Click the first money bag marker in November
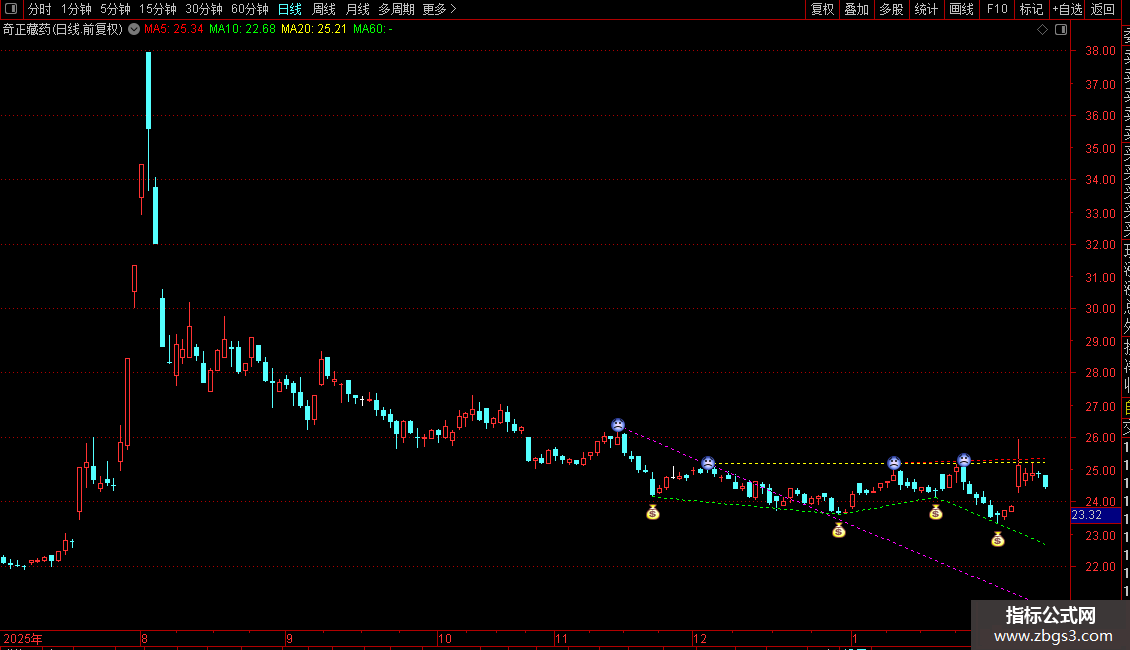The height and width of the screenshot is (650, 1130). [x=652, y=512]
